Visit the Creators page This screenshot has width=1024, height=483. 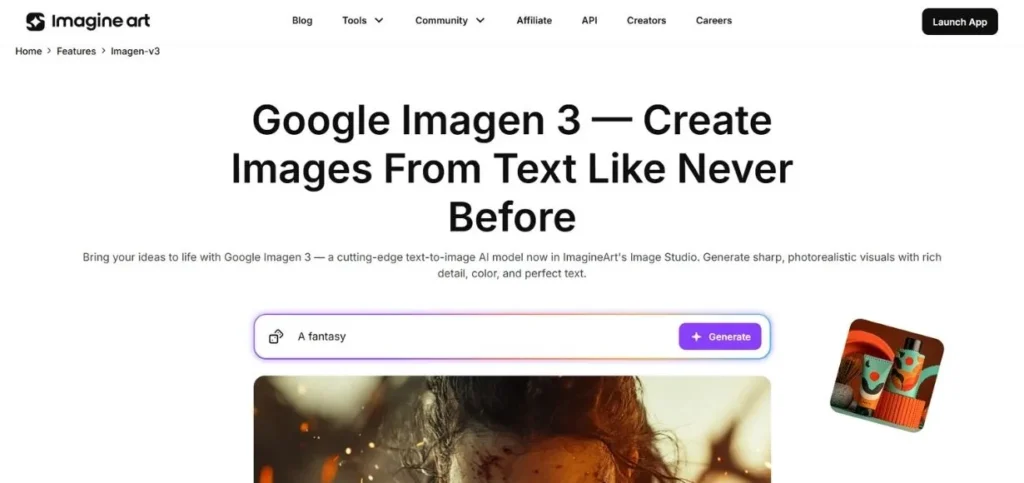646,21
